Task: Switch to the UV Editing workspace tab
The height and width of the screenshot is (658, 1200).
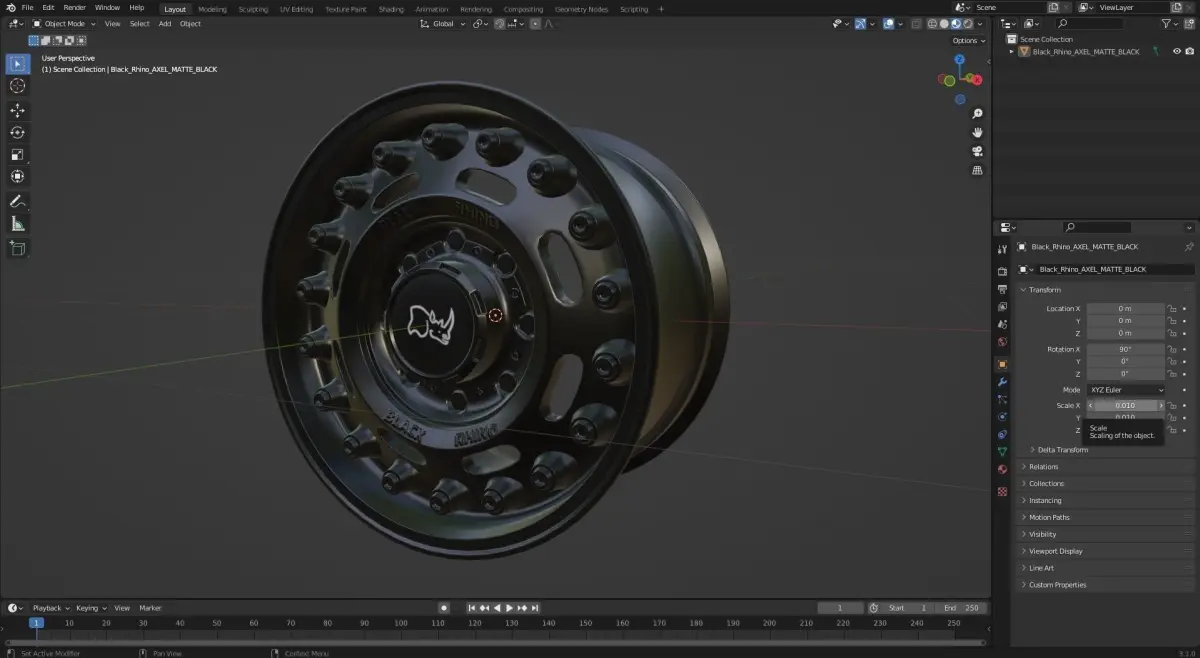Action: 296,9
